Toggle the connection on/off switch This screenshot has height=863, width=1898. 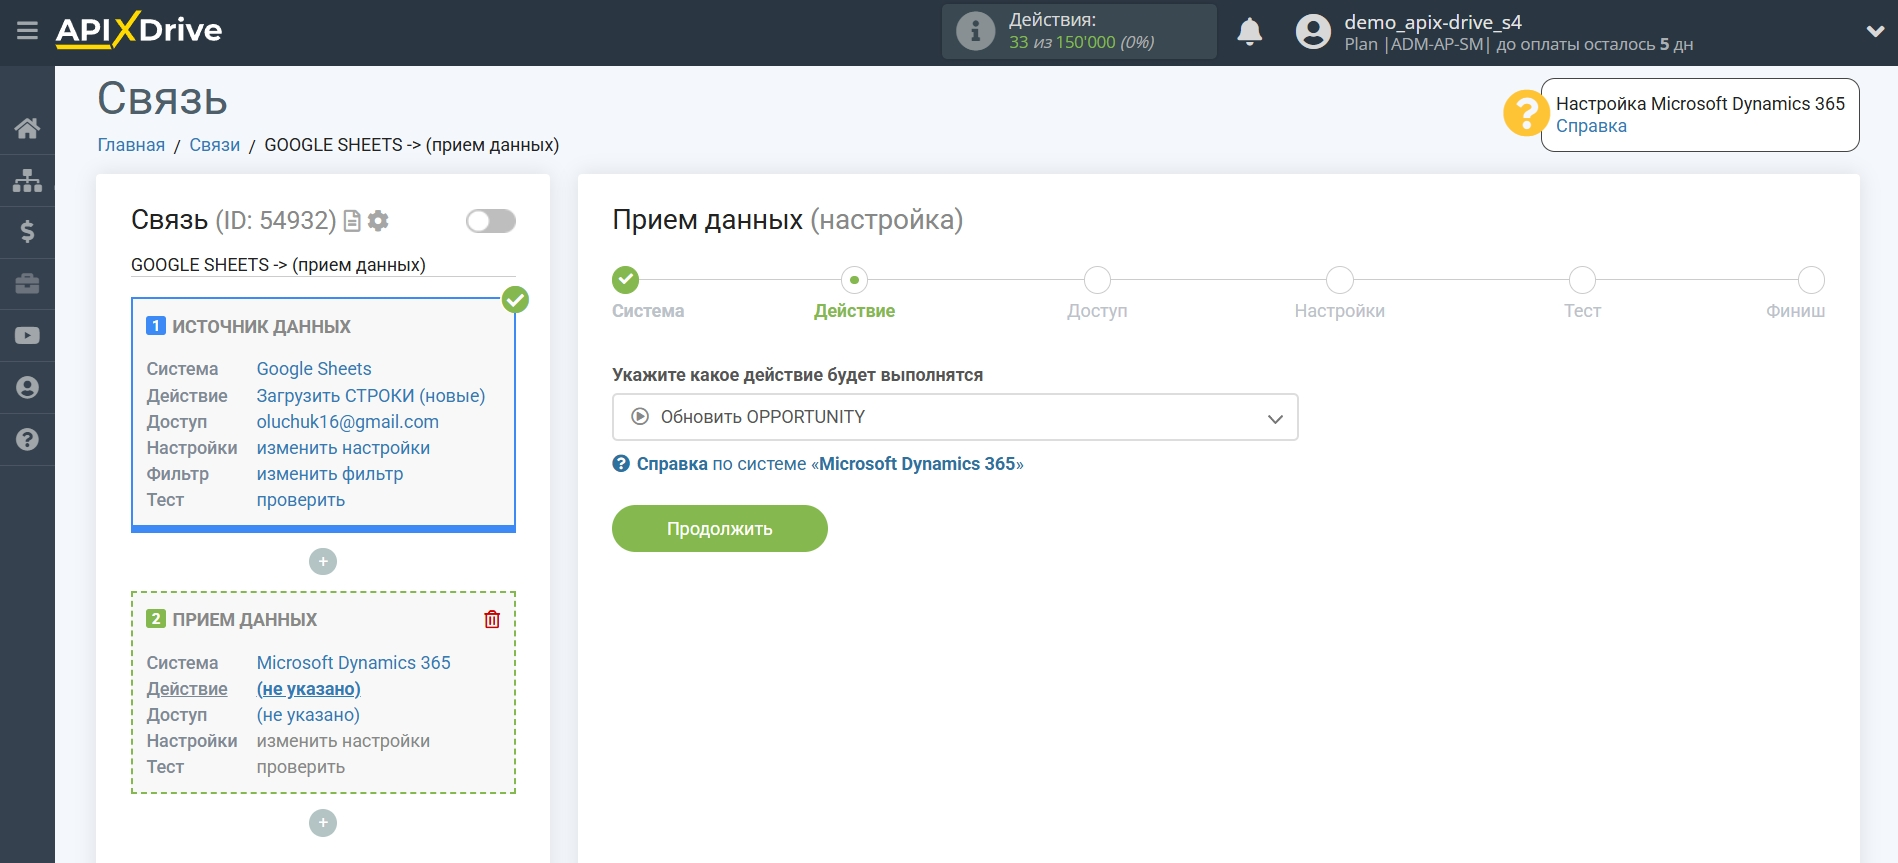pos(490,221)
